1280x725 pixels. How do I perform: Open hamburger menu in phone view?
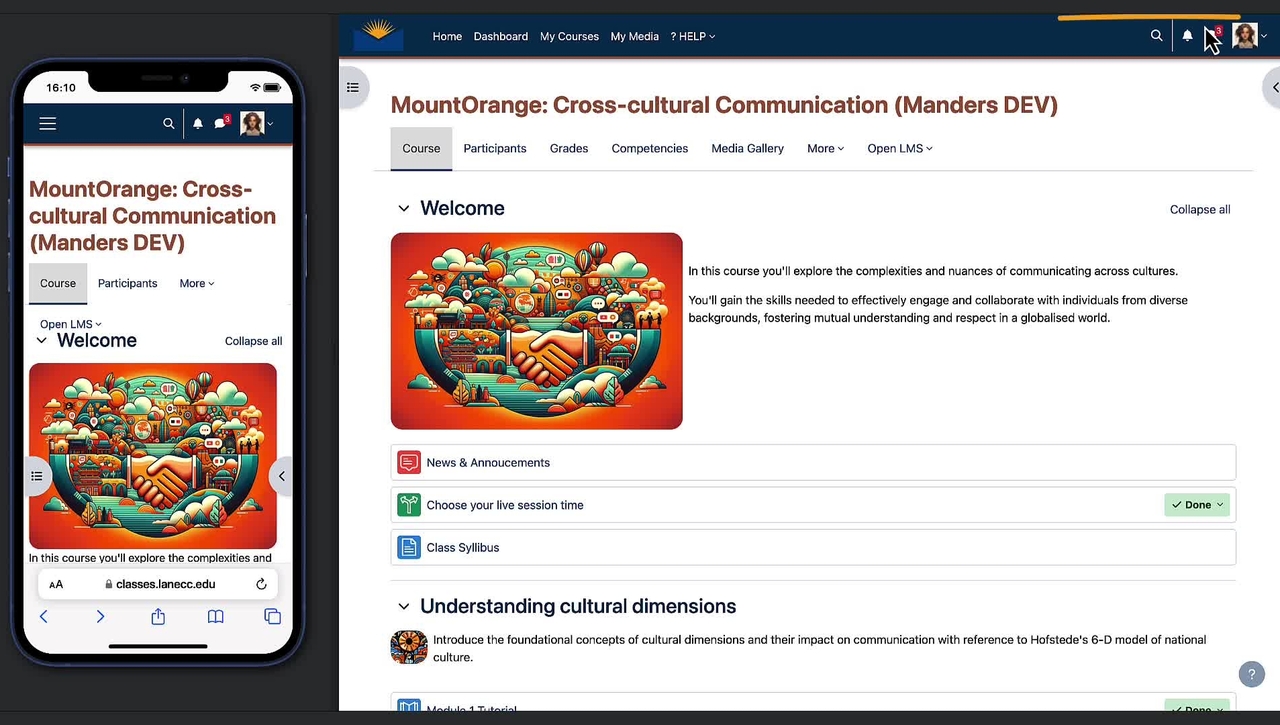48,124
